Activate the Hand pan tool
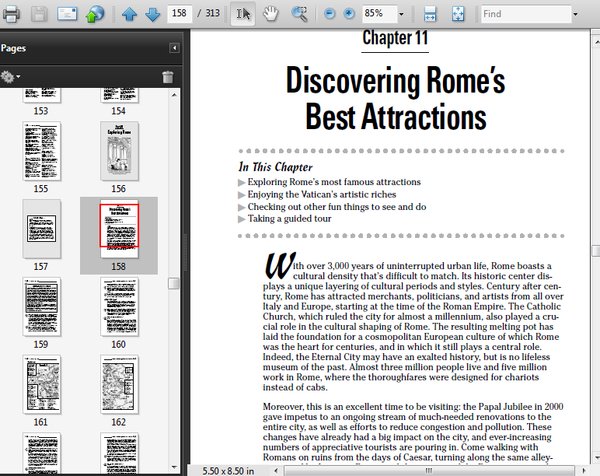The height and width of the screenshot is (476, 600). click(x=270, y=14)
